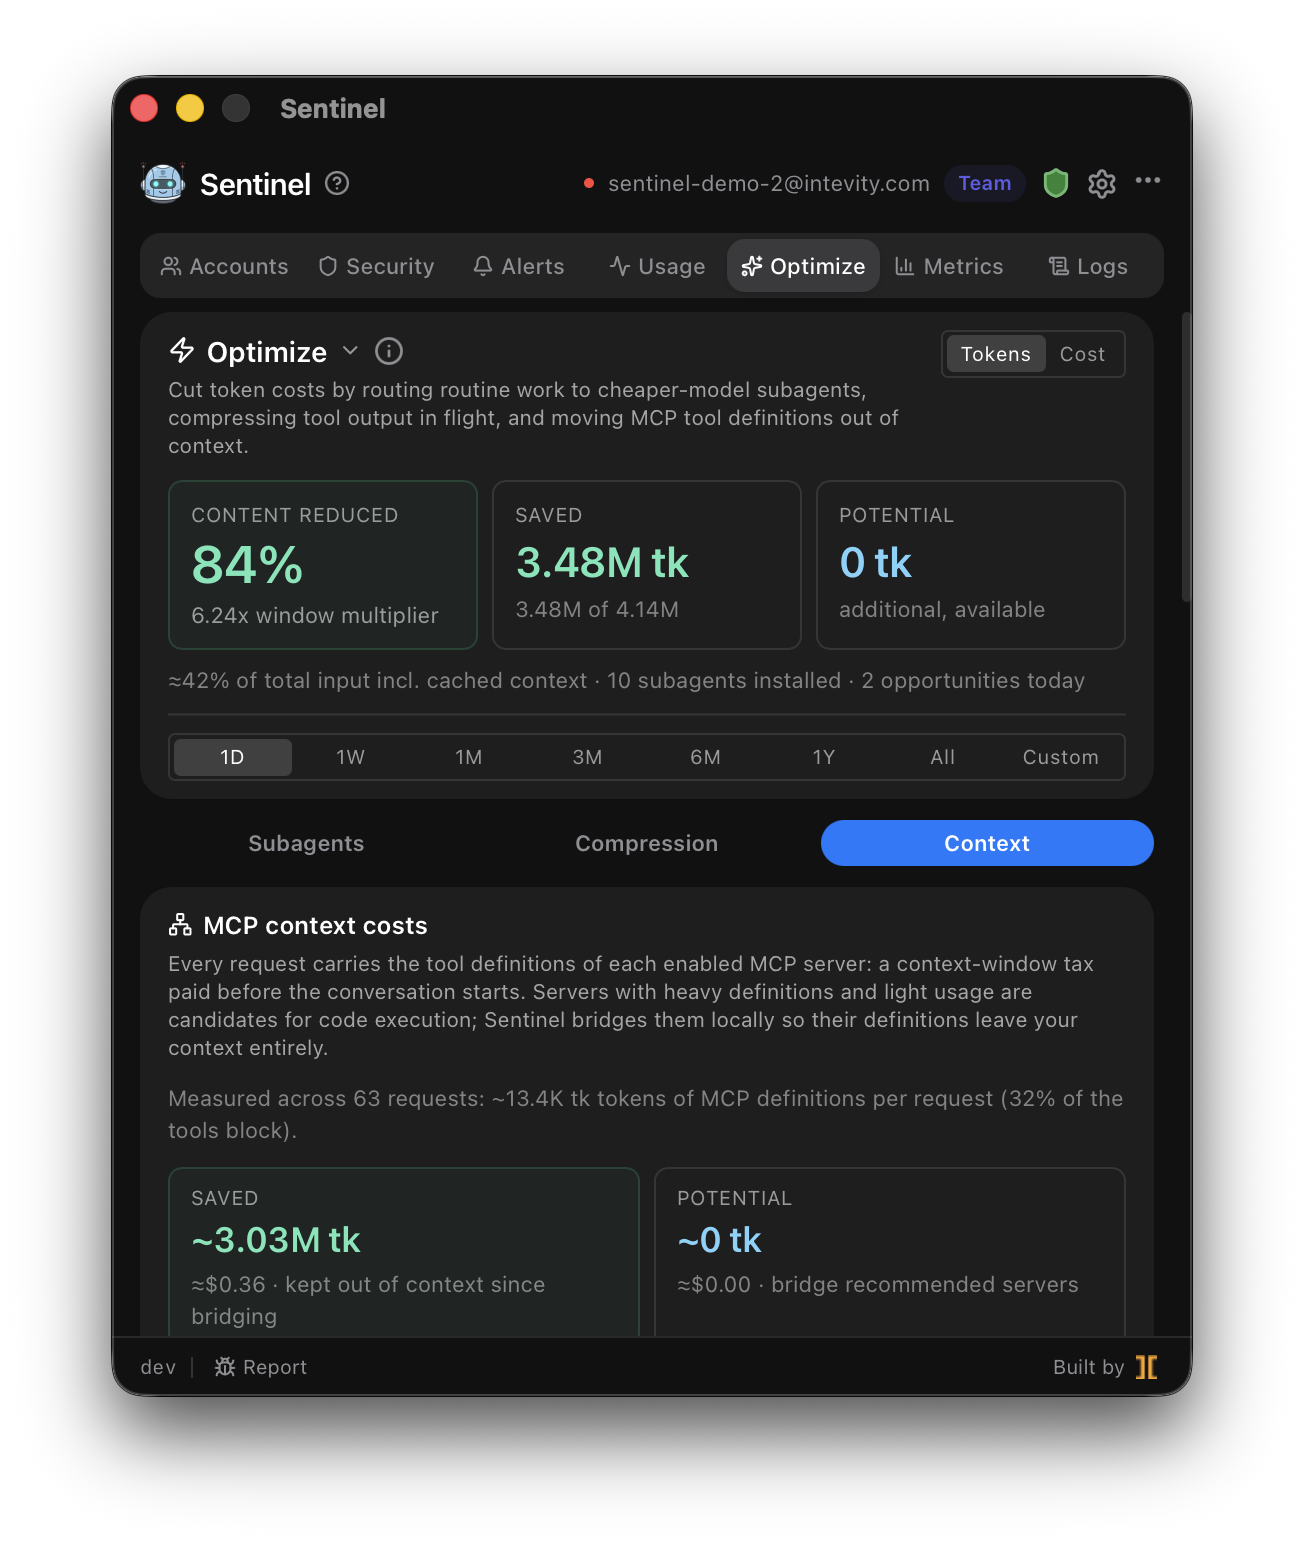The height and width of the screenshot is (1544, 1304).
Task: Open the Compression section
Action: [646, 843]
